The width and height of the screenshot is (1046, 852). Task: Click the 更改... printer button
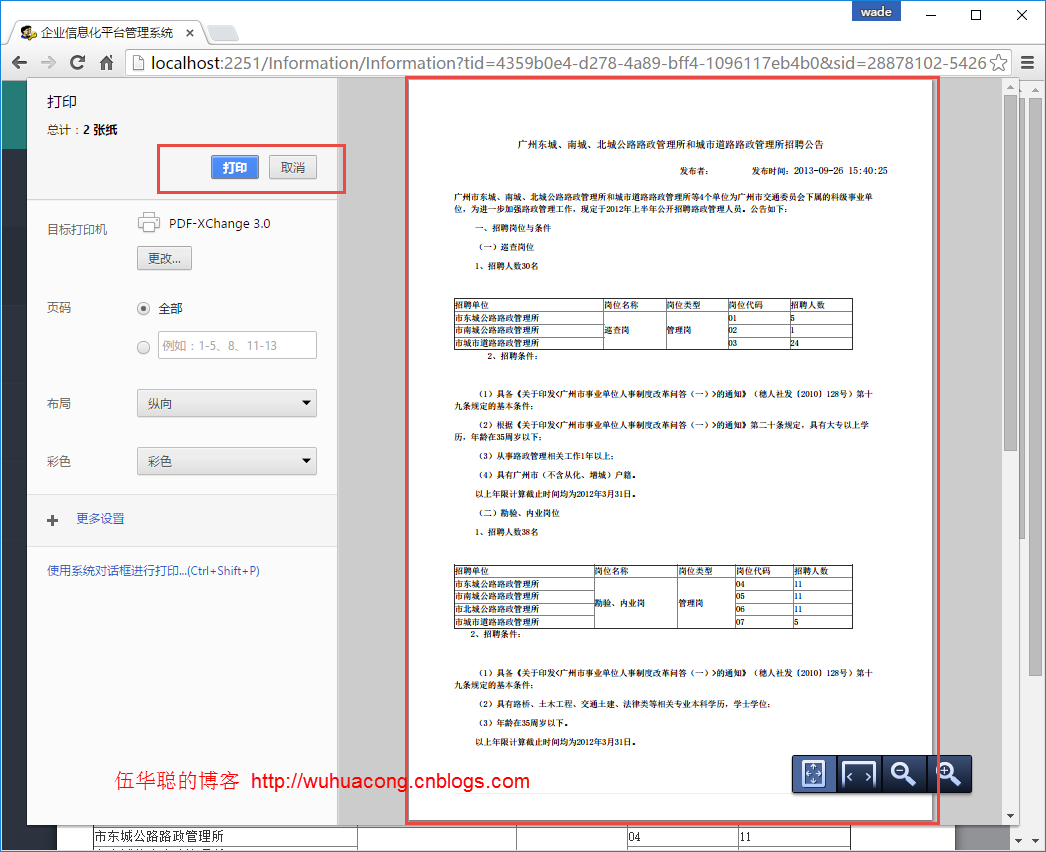(x=164, y=258)
